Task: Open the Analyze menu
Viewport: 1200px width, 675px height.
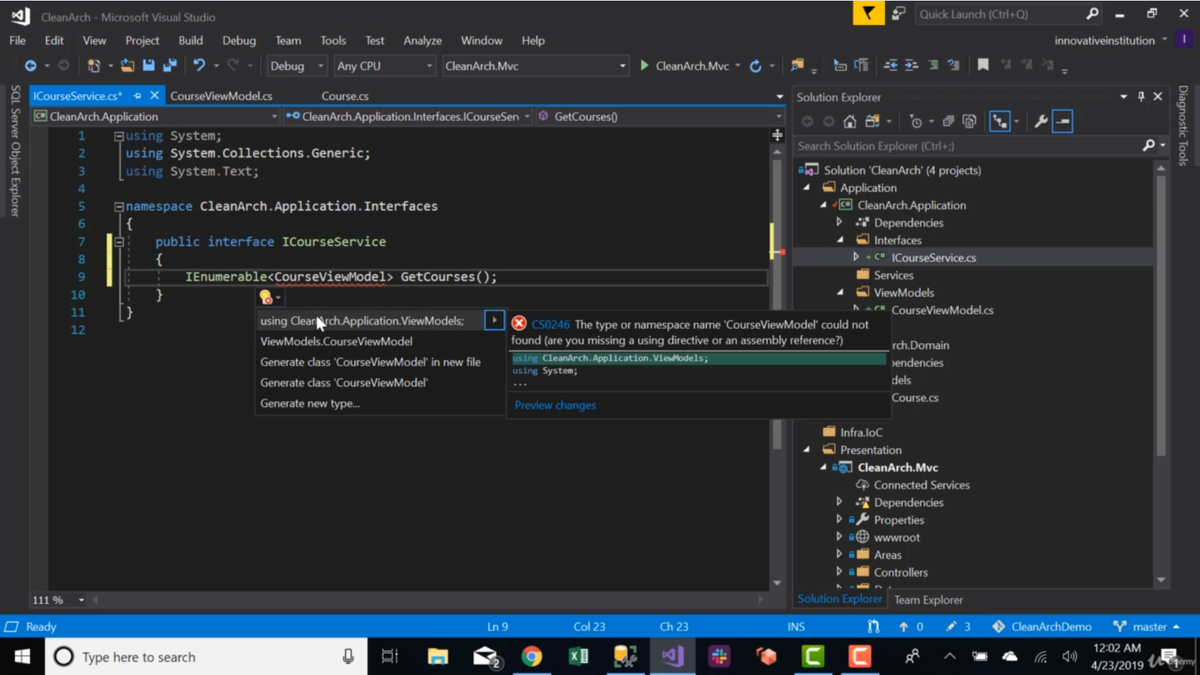Action: click(x=422, y=41)
